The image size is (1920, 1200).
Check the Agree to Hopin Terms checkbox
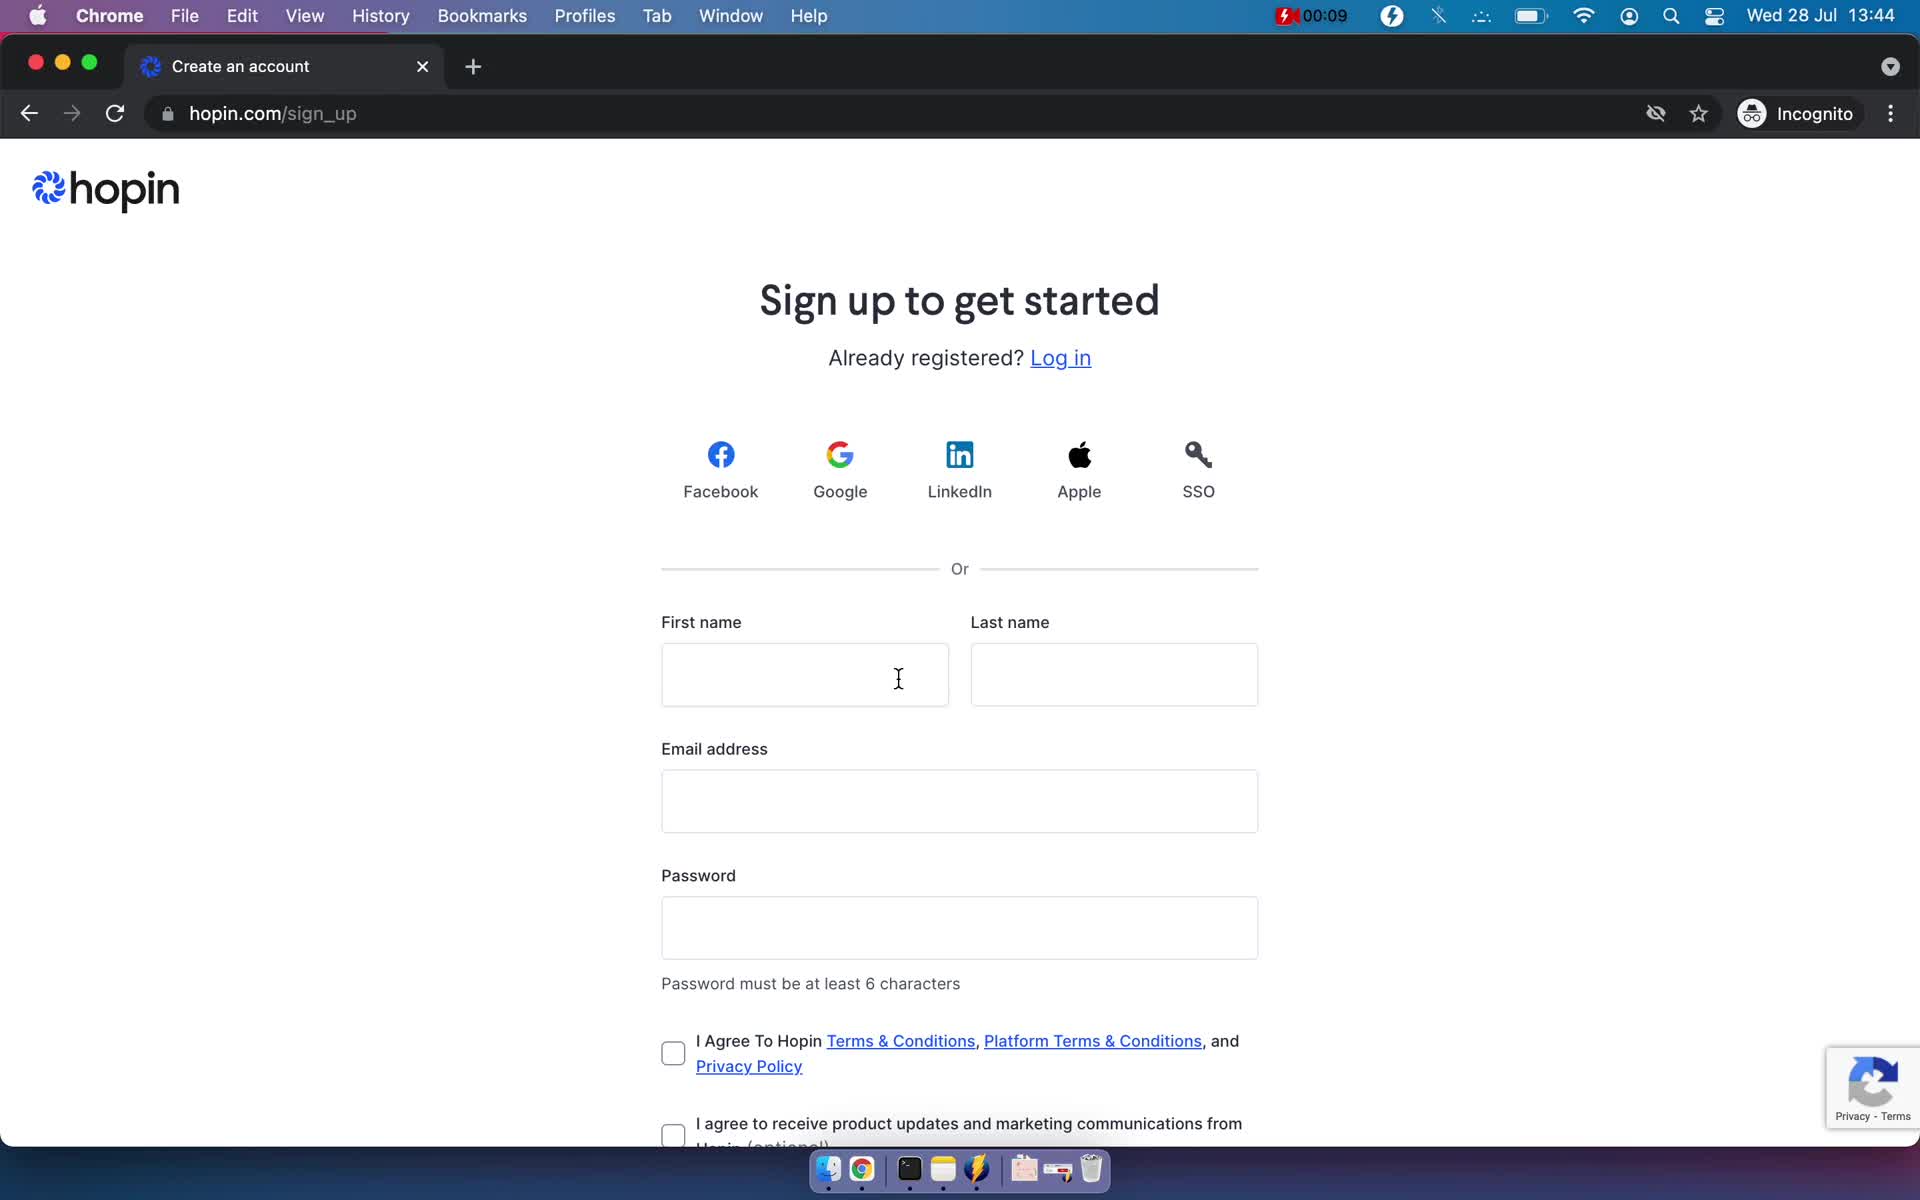[x=673, y=1053]
